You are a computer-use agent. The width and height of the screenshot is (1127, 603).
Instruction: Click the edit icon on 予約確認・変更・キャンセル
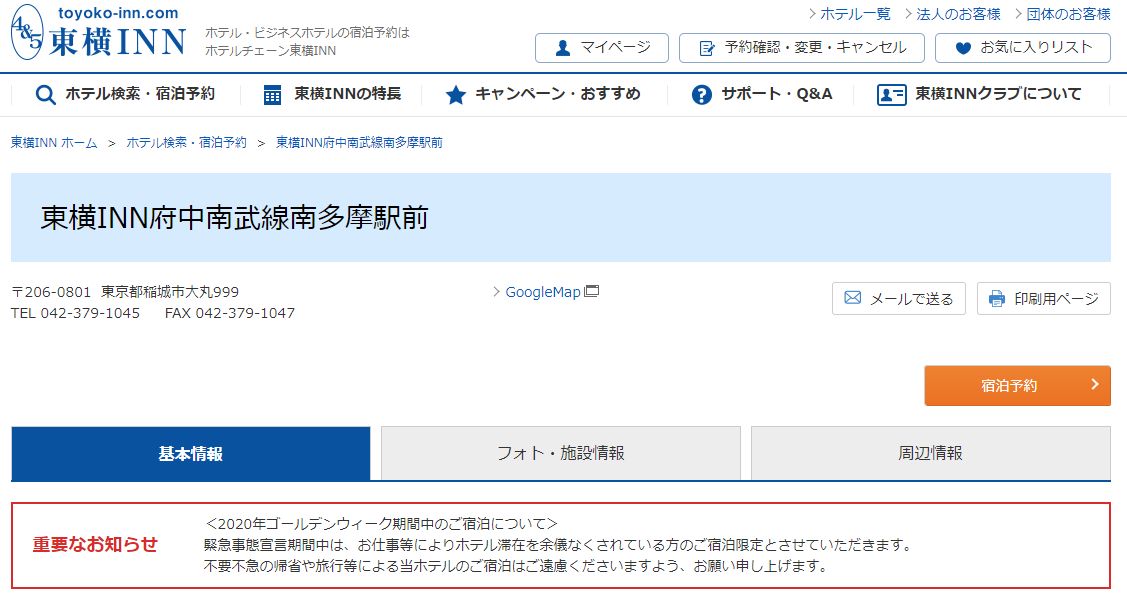pyautogui.click(x=707, y=48)
